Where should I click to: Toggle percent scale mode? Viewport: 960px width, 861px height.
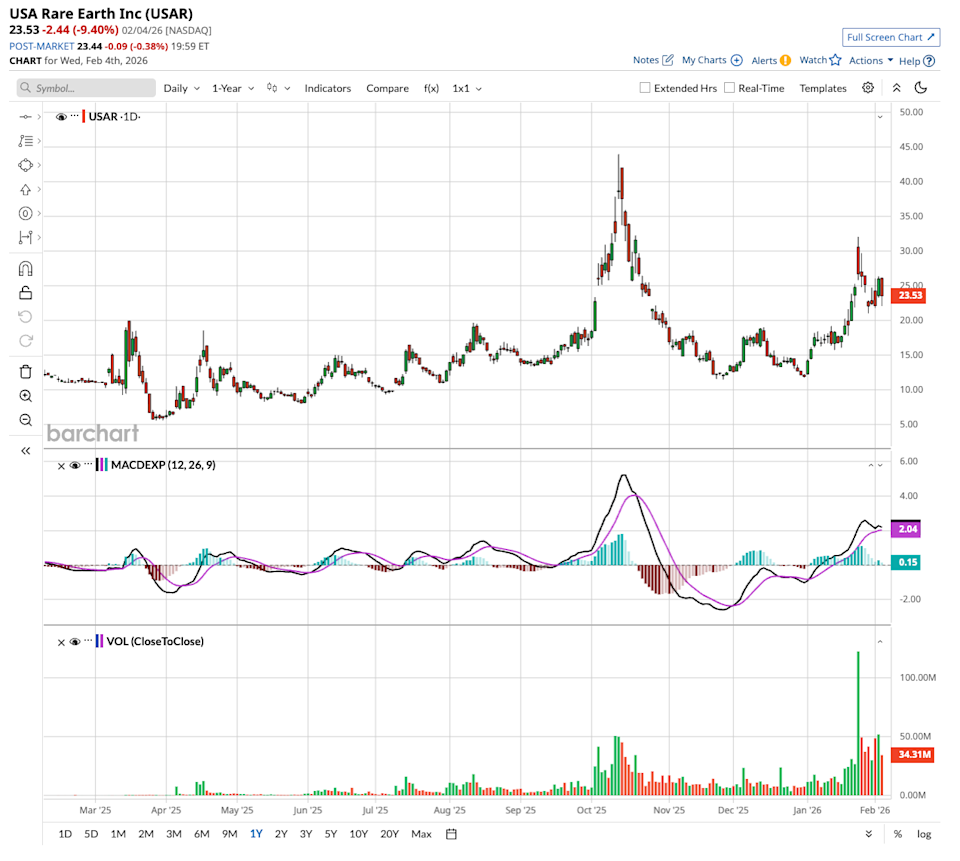898,834
